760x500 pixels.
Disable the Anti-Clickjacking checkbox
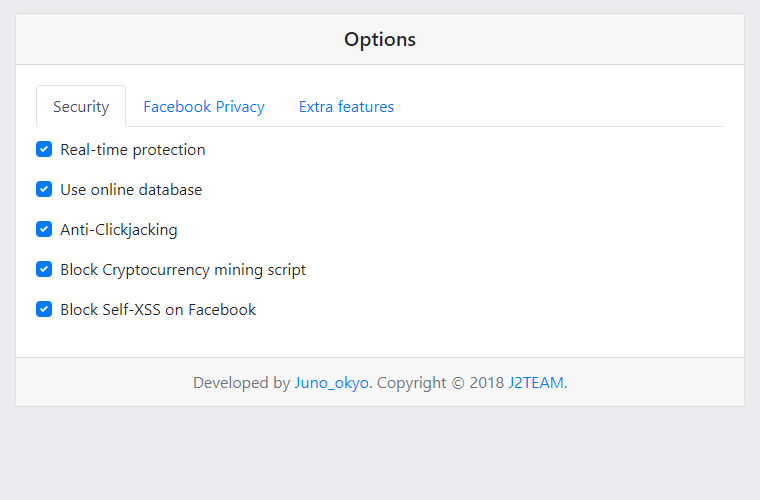(x=44, y=229)
